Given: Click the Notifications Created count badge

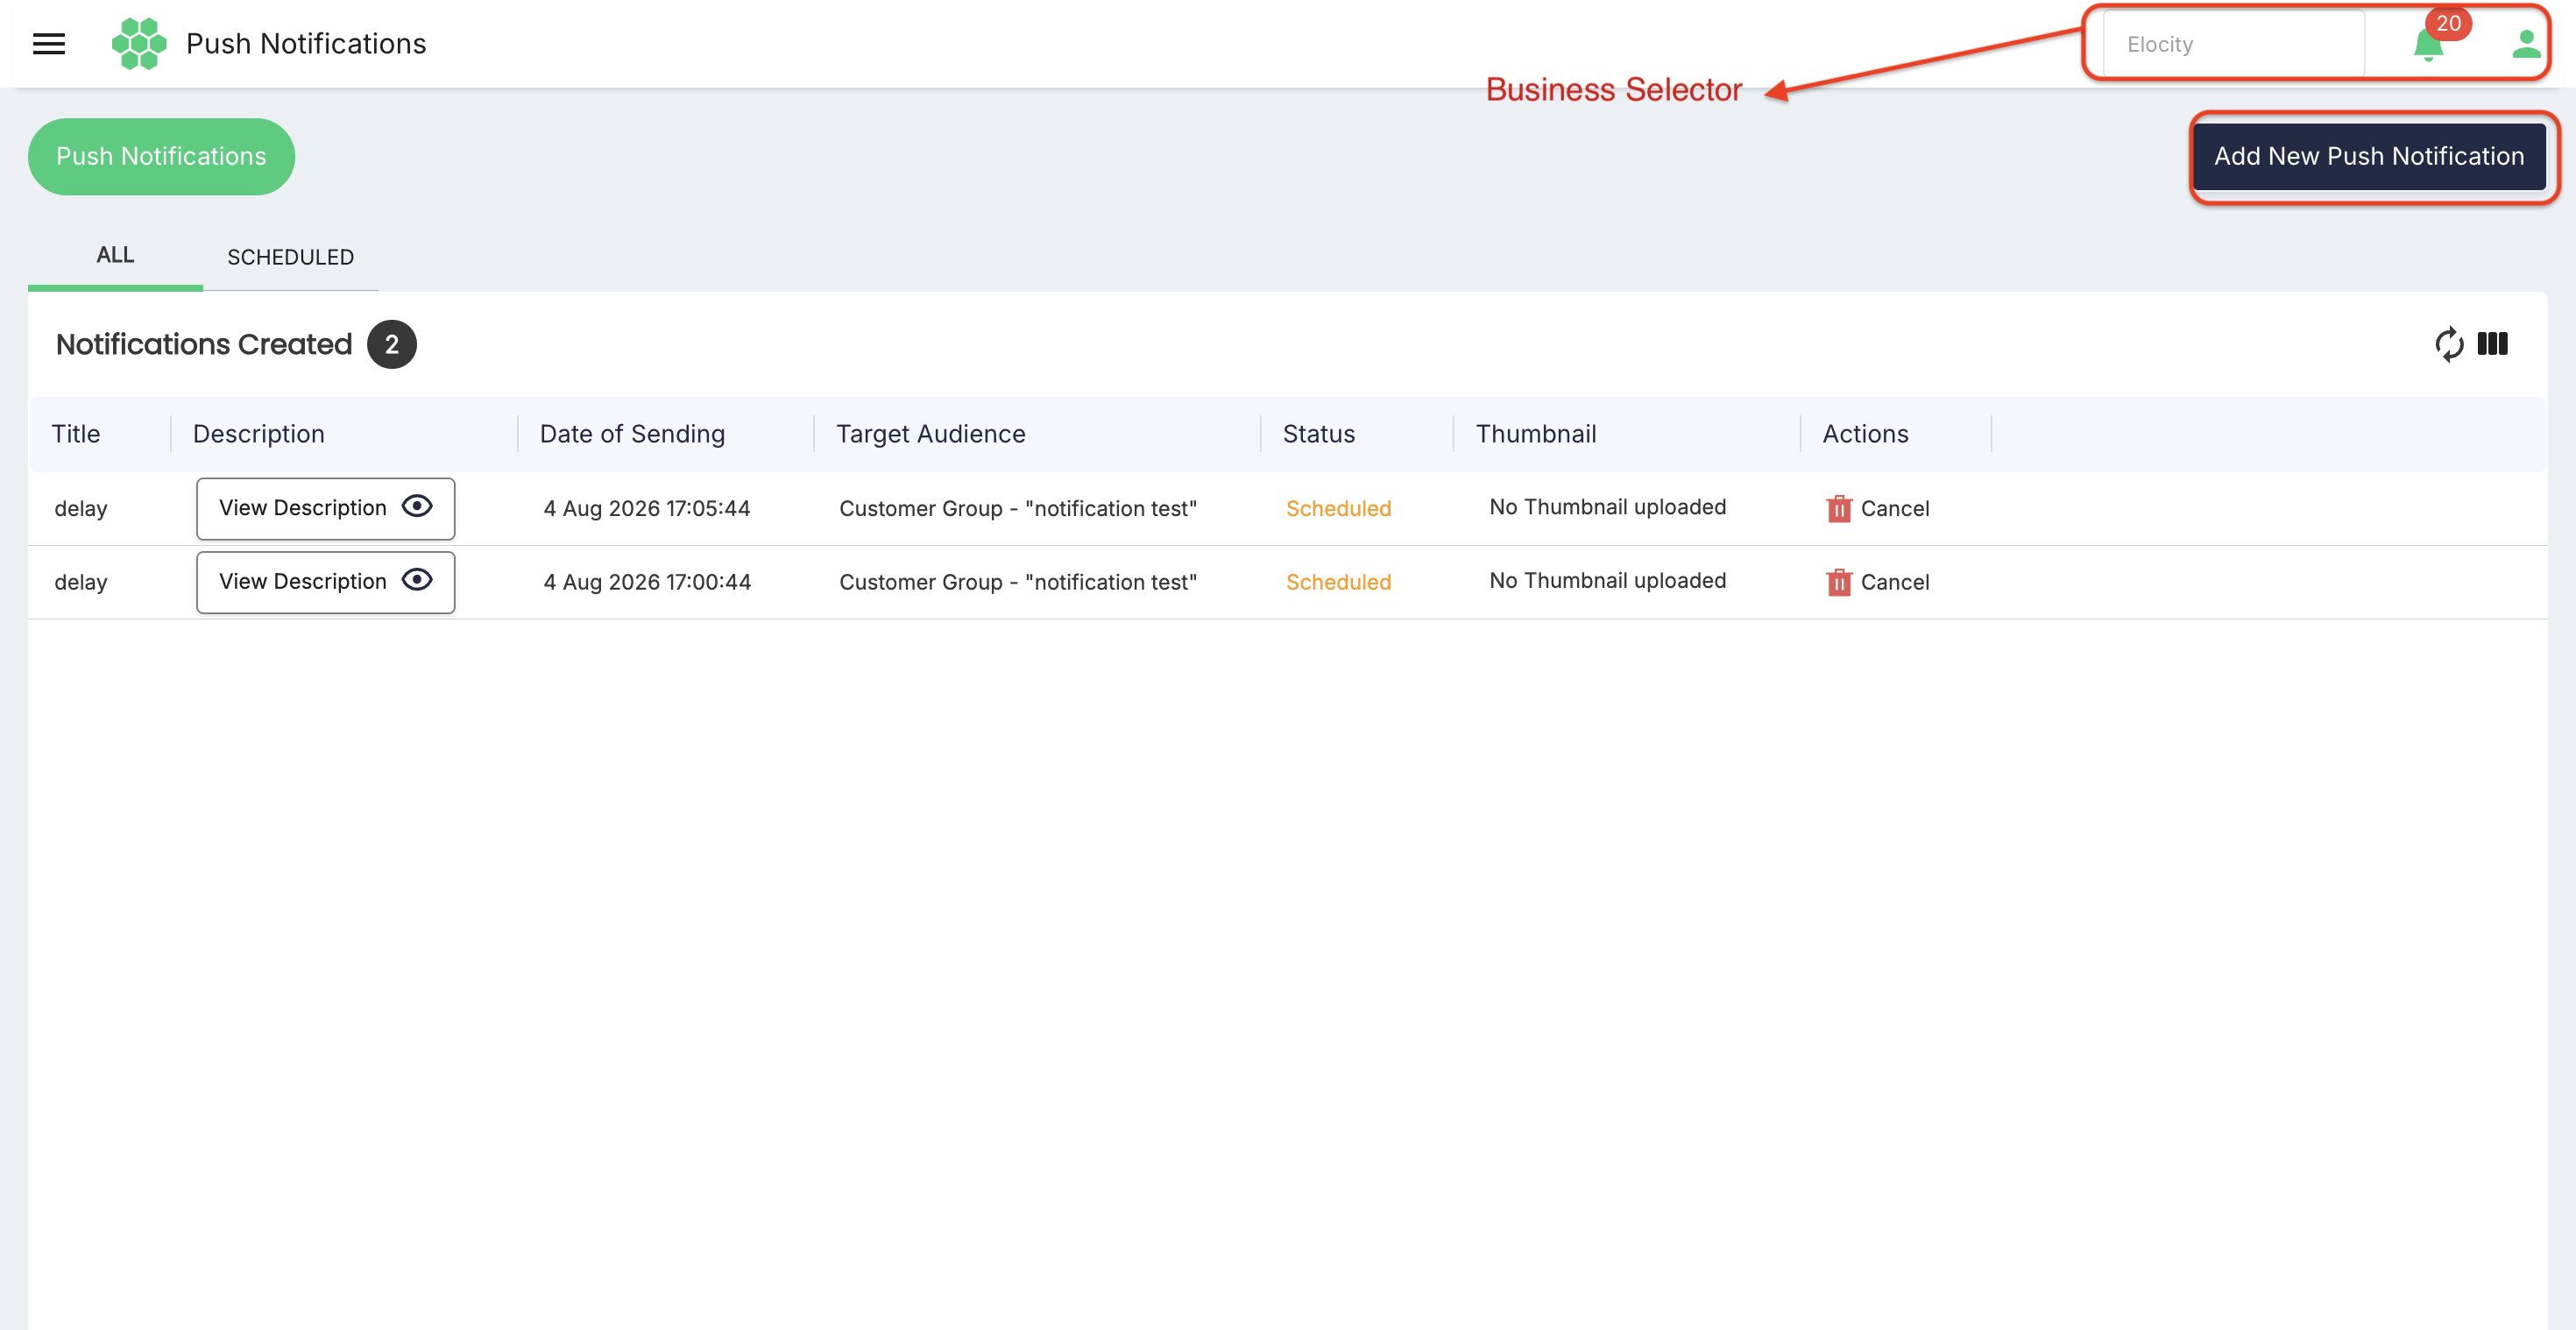Looking at the screenshot, I should (x=392, y=345).
